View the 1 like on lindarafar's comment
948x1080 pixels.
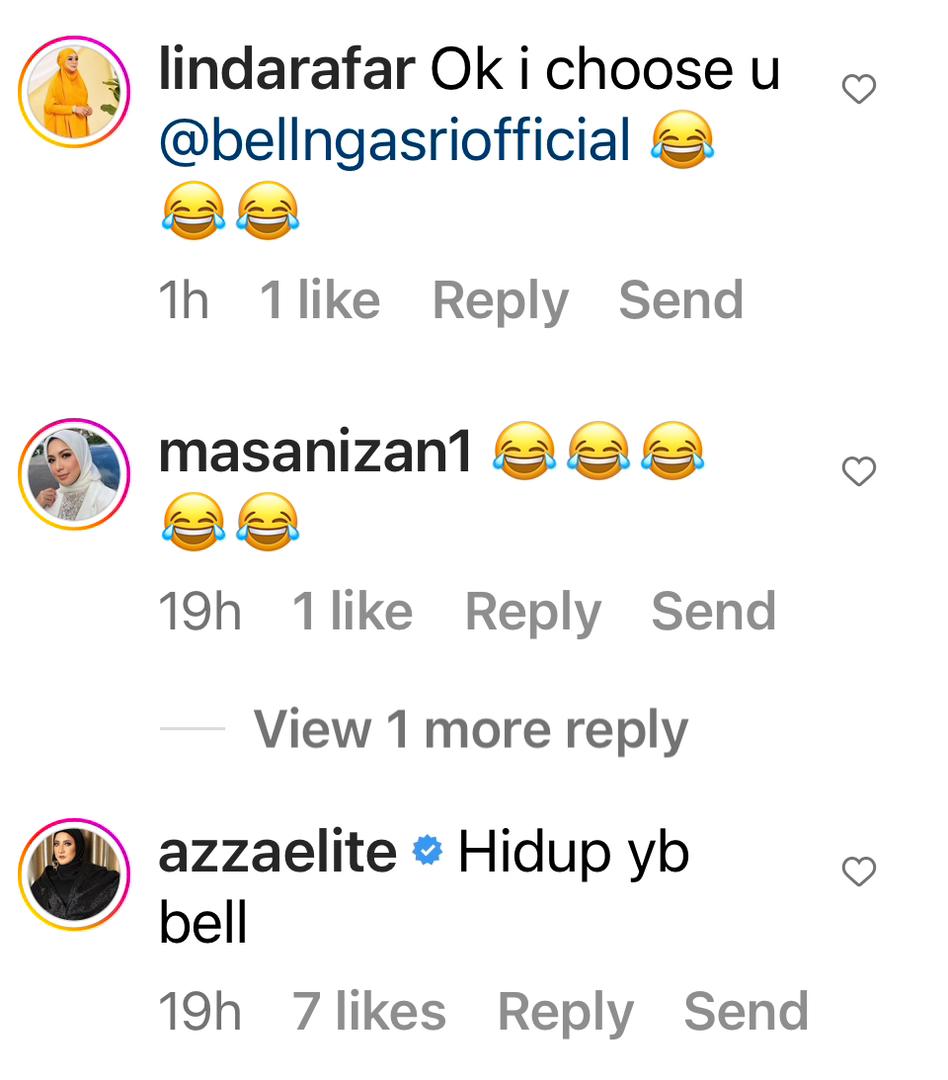(x=320, y=300)
